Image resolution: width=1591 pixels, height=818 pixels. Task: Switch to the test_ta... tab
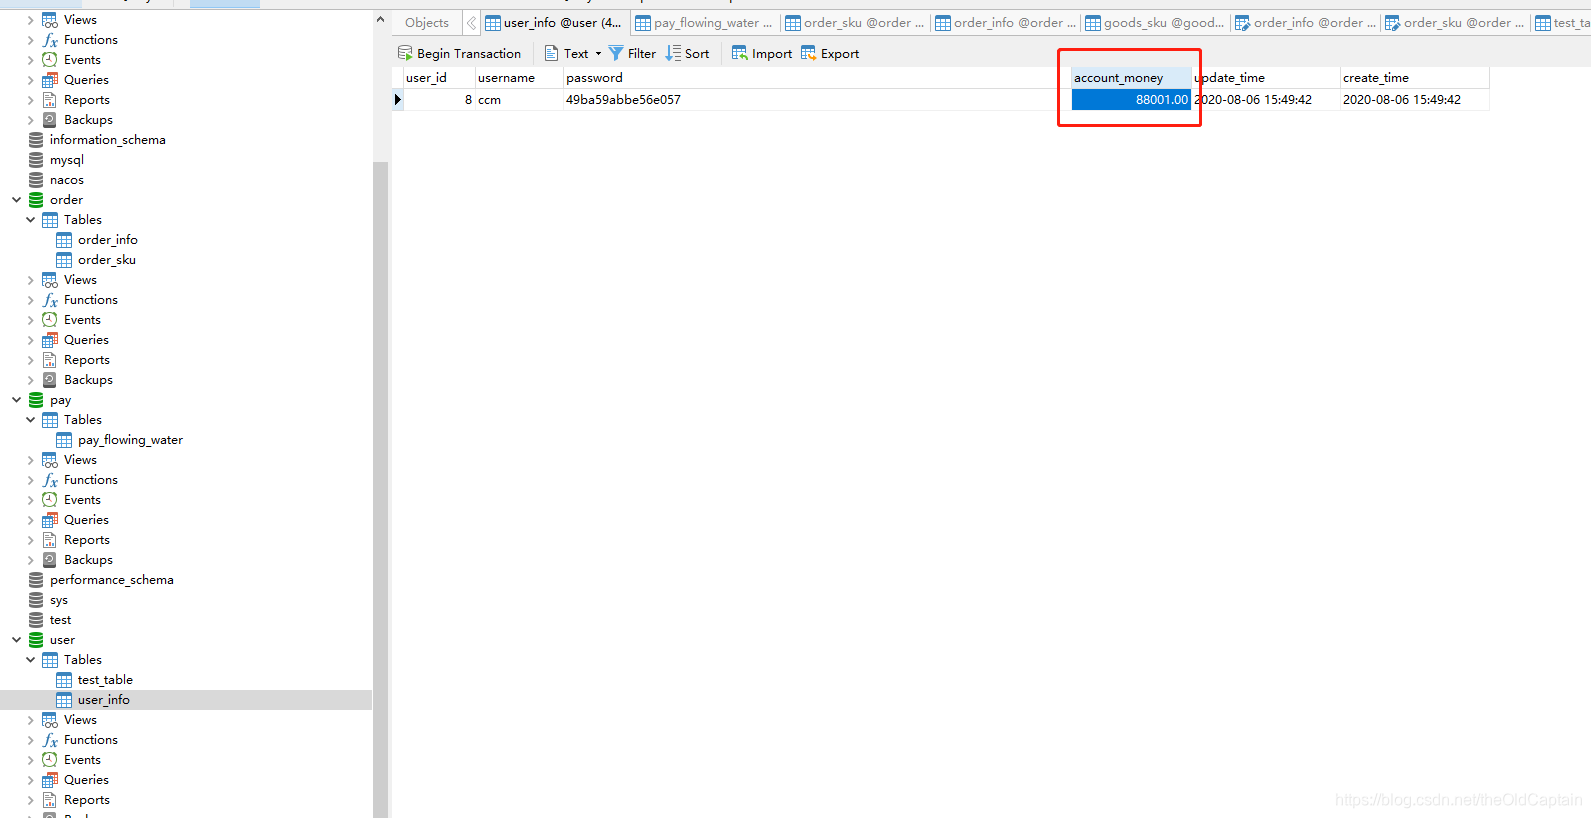tap(1562, 23)
